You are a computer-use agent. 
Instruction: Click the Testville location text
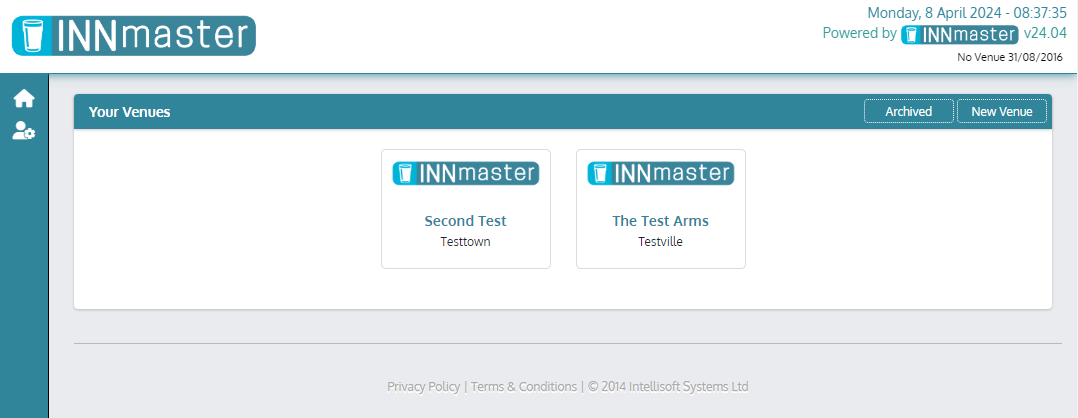pos(661,242)
